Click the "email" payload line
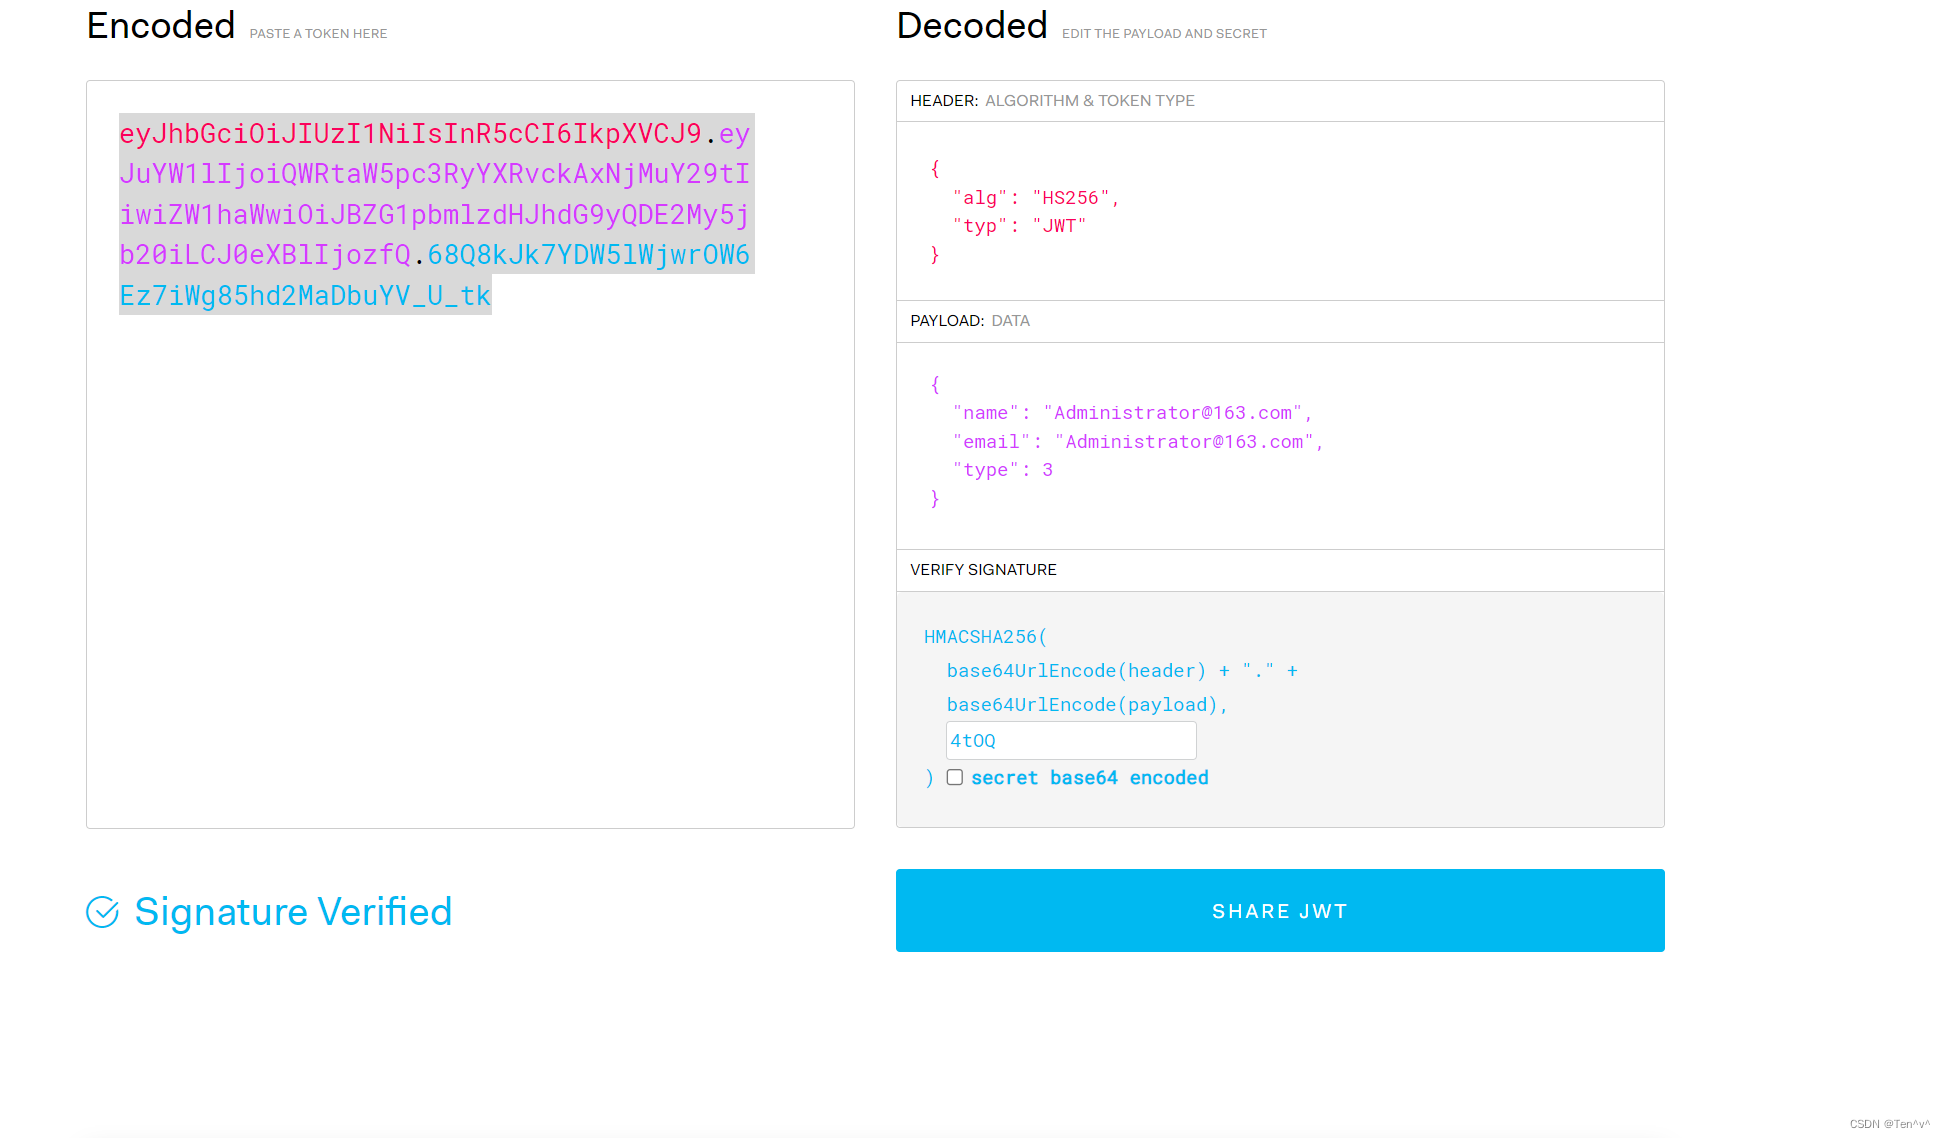 (1138, 442)
